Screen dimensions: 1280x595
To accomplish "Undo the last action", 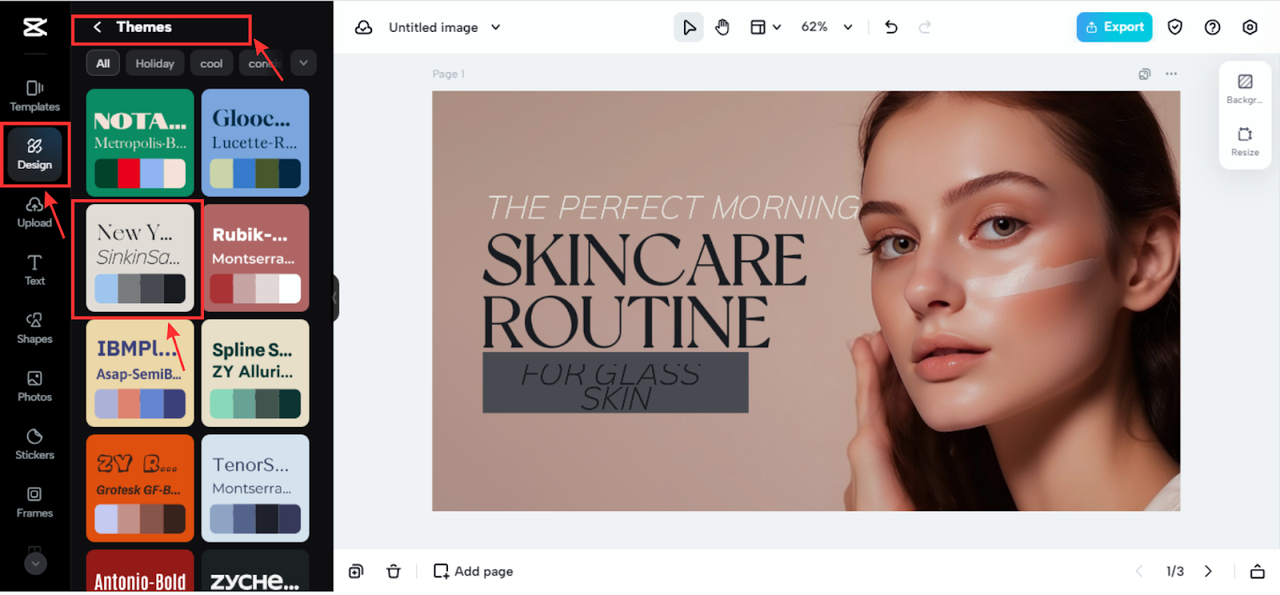I will coord(892,27).
